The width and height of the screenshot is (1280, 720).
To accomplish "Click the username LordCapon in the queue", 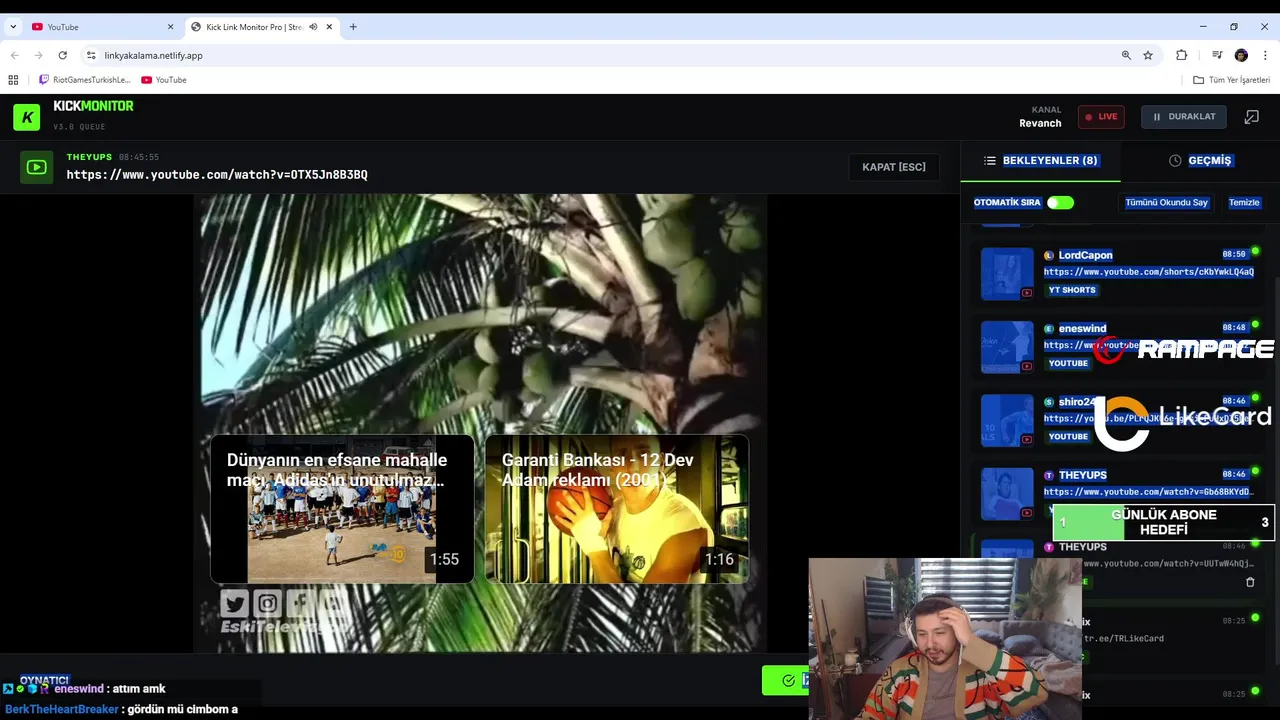I will (x=1085, y=255).
